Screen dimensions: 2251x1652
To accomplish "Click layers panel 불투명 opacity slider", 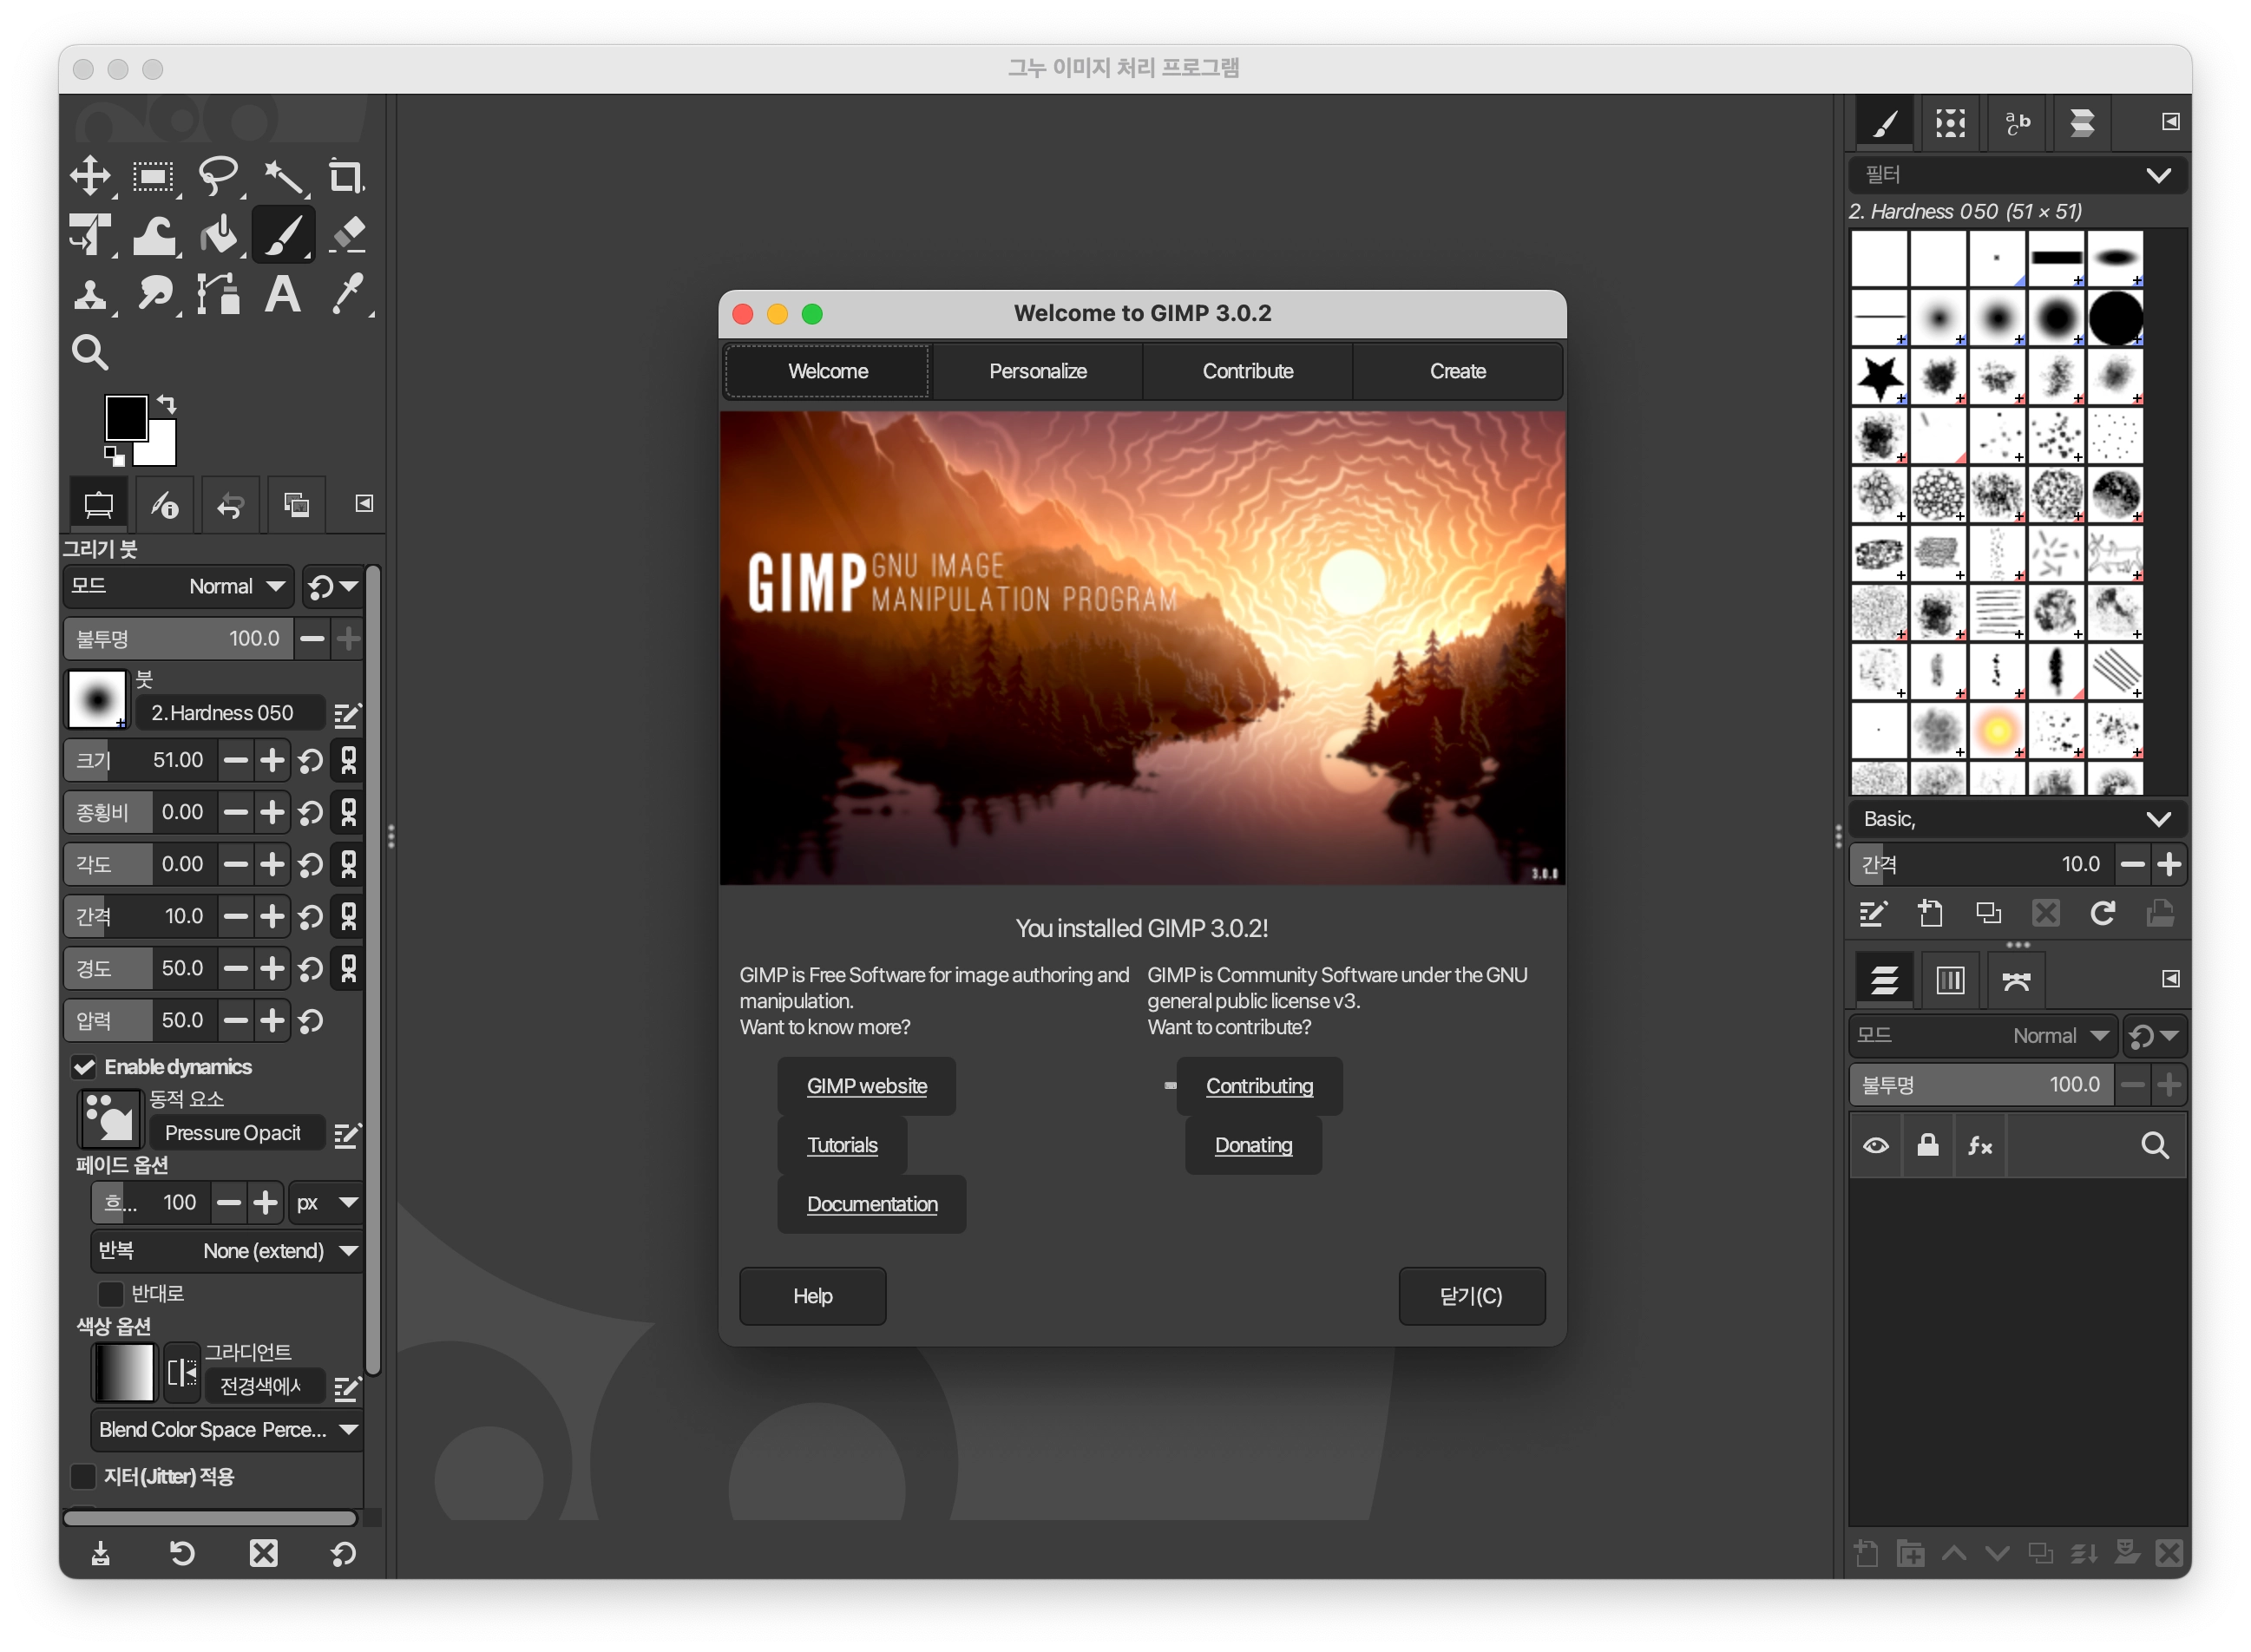I will click(x=1982, y=1085).
